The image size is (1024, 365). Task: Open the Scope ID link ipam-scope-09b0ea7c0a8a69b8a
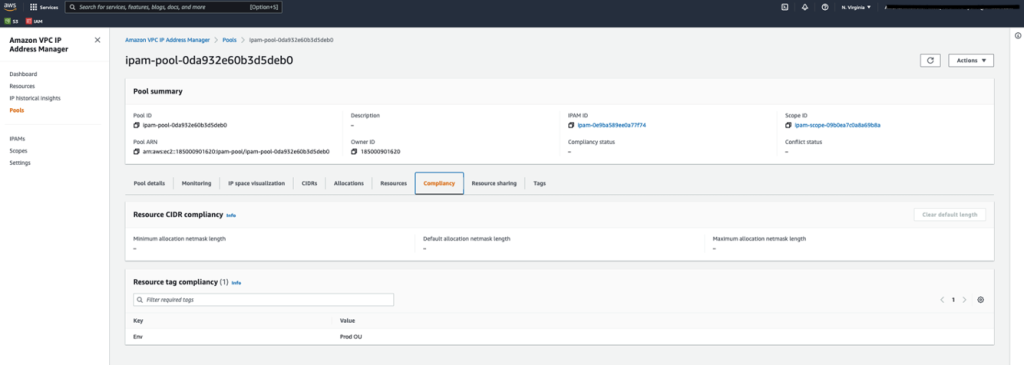(x=838, y=125)
